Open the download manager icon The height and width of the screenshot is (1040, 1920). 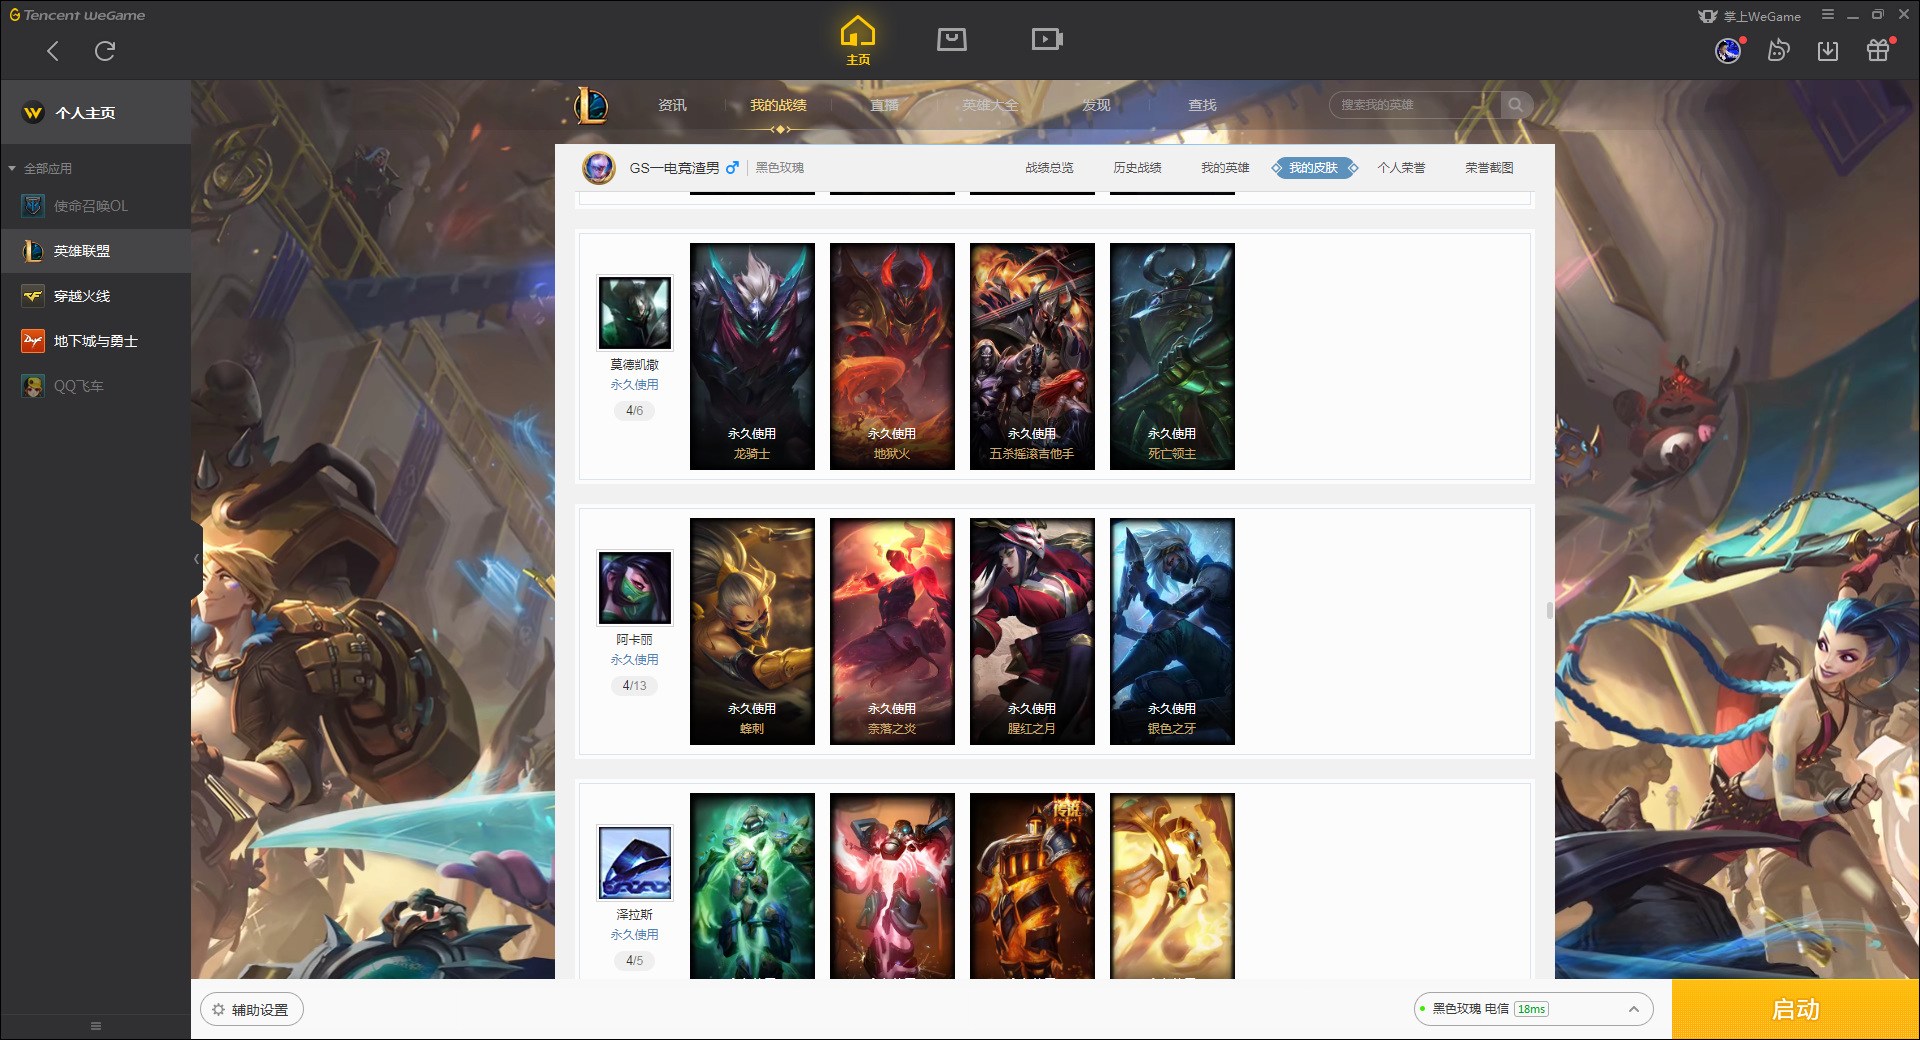click(1828, 50)
